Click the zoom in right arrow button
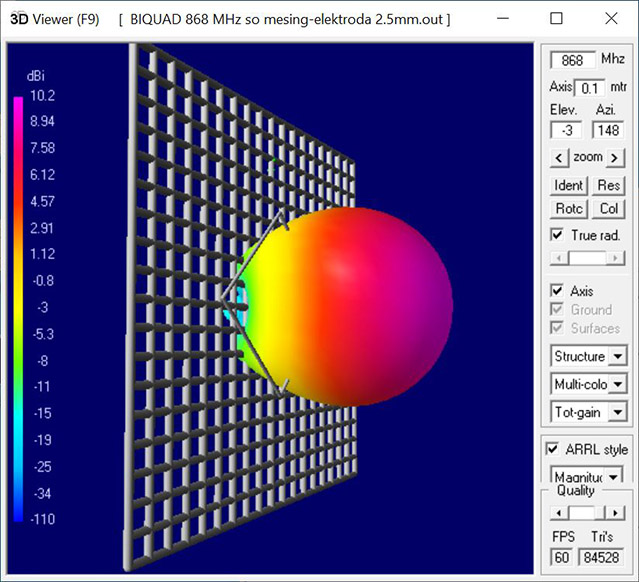The height and width of the screenshot is (582, 639). [615, 157]
